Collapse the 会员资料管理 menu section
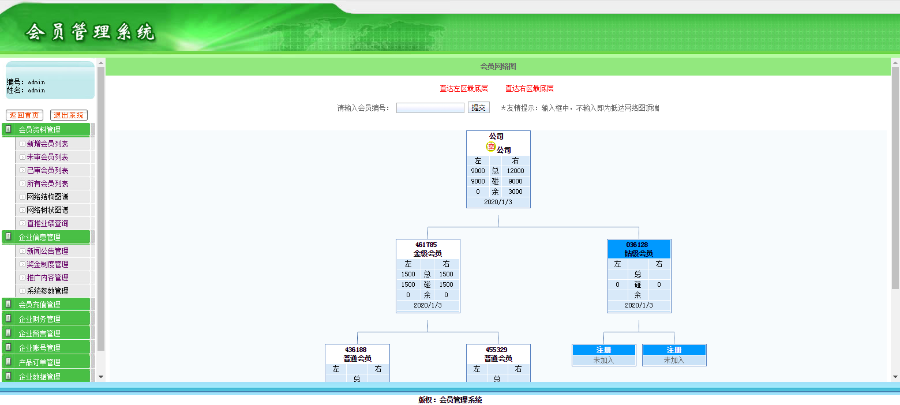The image size is (900, 405). tap(46, 130)
